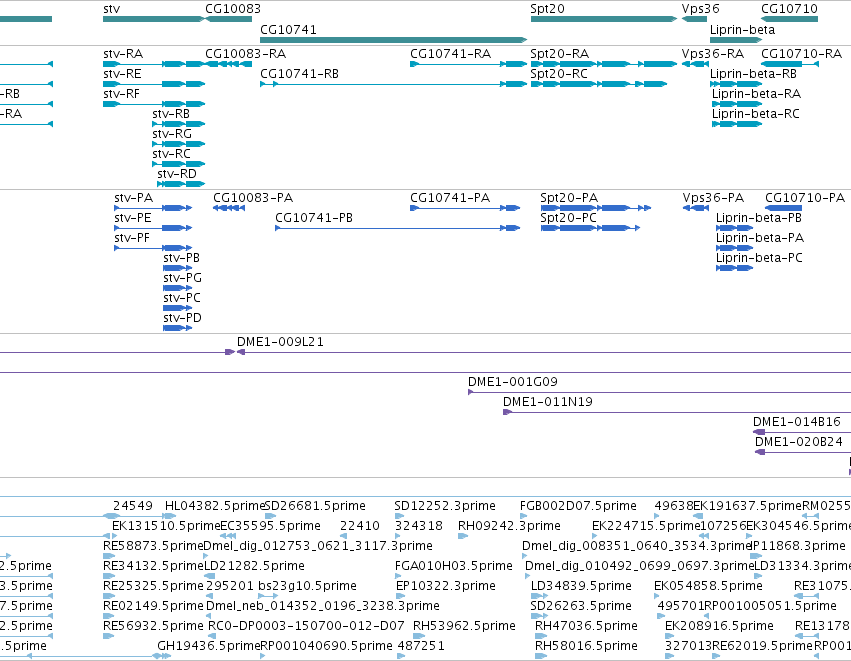Select BAC clone DME1-020B24

point(803,453)
